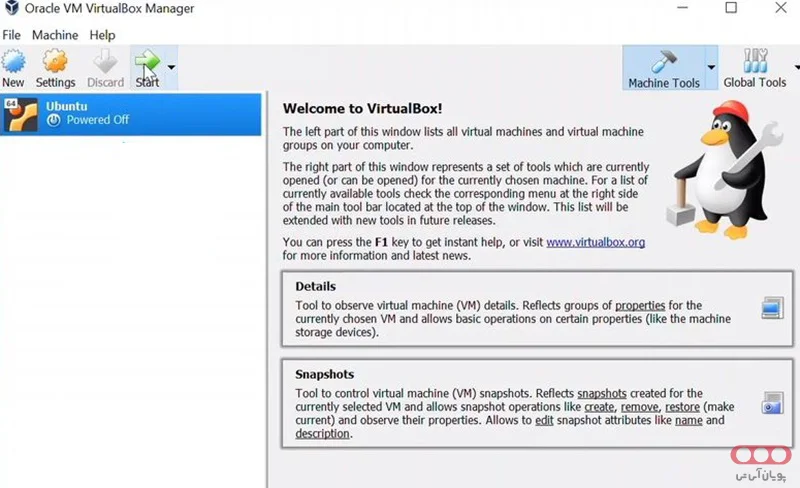Expand the Start button dropdown arrow
800x488 pixels.
[x=172, y=68]
